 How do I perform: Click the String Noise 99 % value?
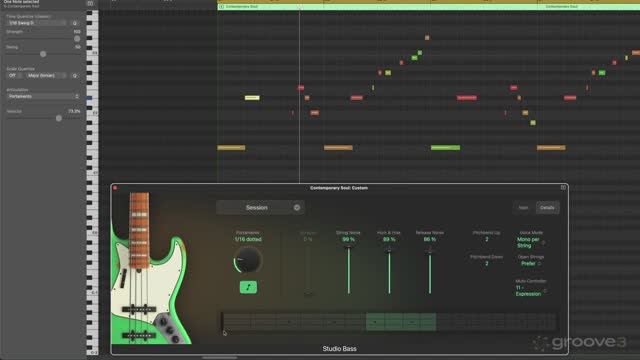pyautogui.click(x=348, y=239)
